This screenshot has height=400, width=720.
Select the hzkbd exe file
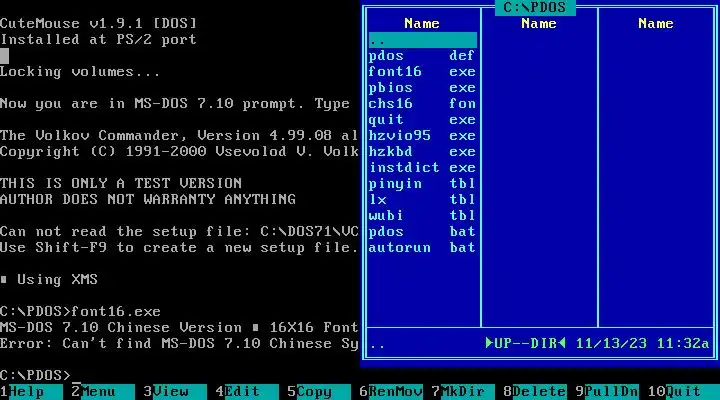click(x=422, y=152)
